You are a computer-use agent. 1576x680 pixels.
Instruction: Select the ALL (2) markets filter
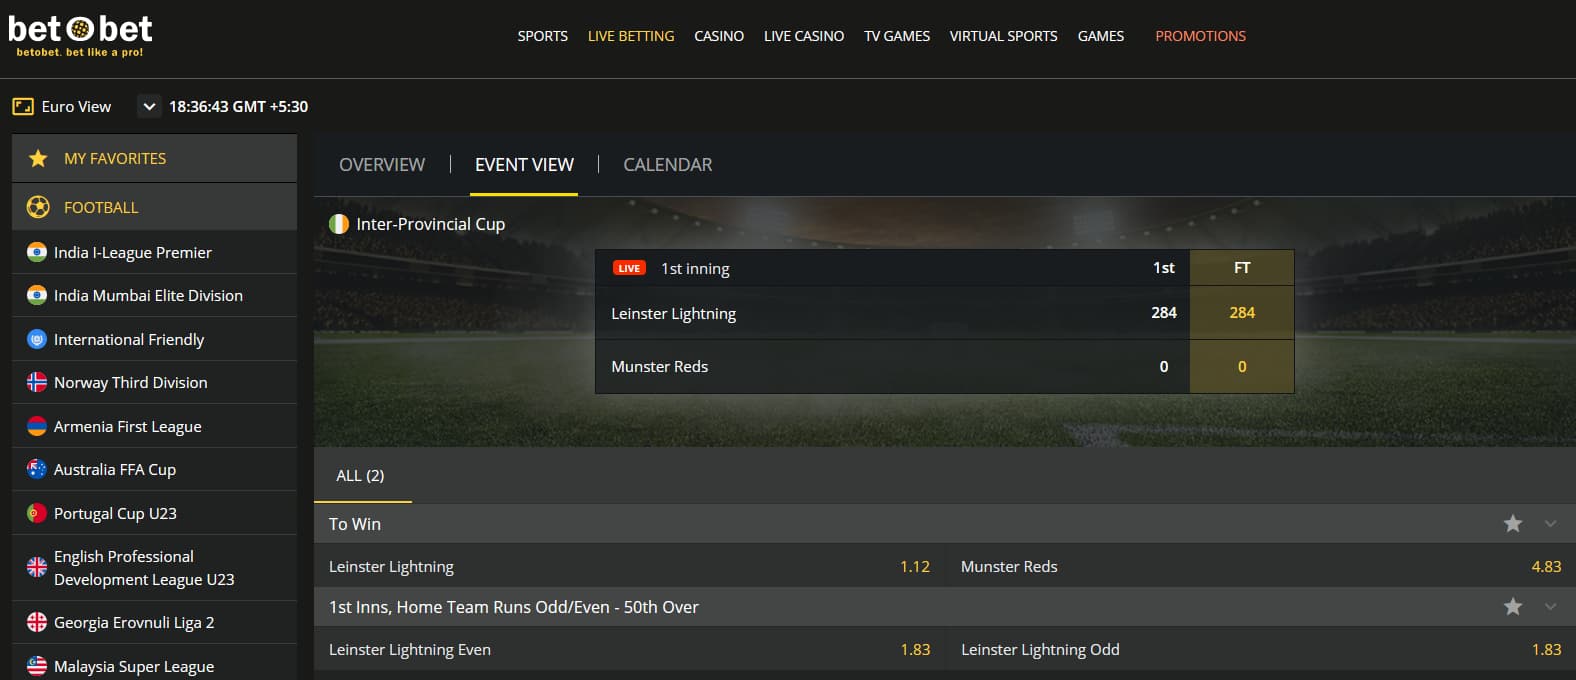tap(361, 476)
